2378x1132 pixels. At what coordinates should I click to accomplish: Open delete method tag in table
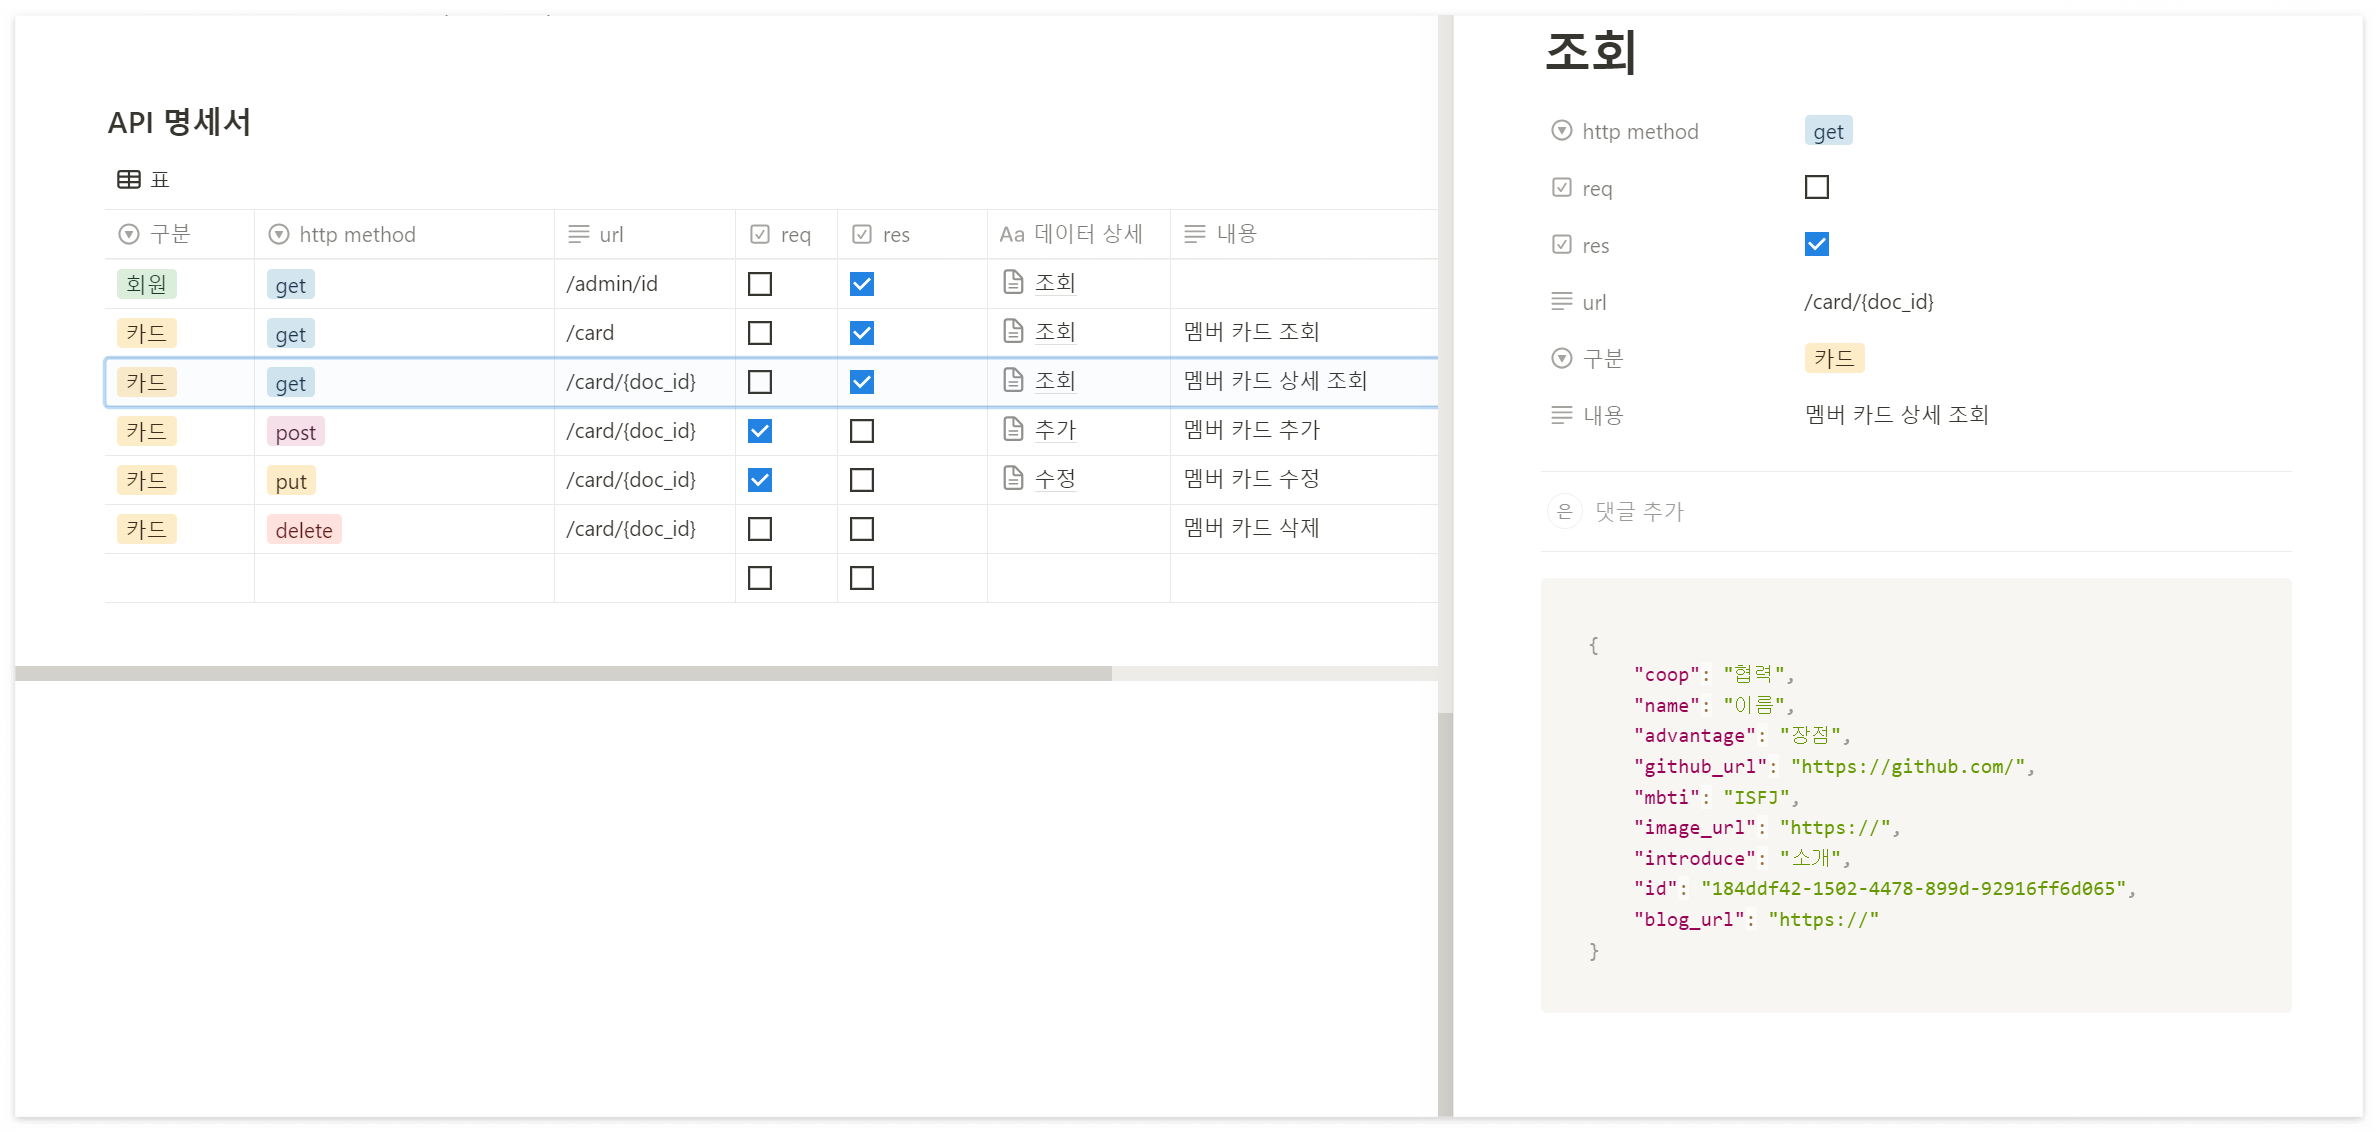point(304,530)
